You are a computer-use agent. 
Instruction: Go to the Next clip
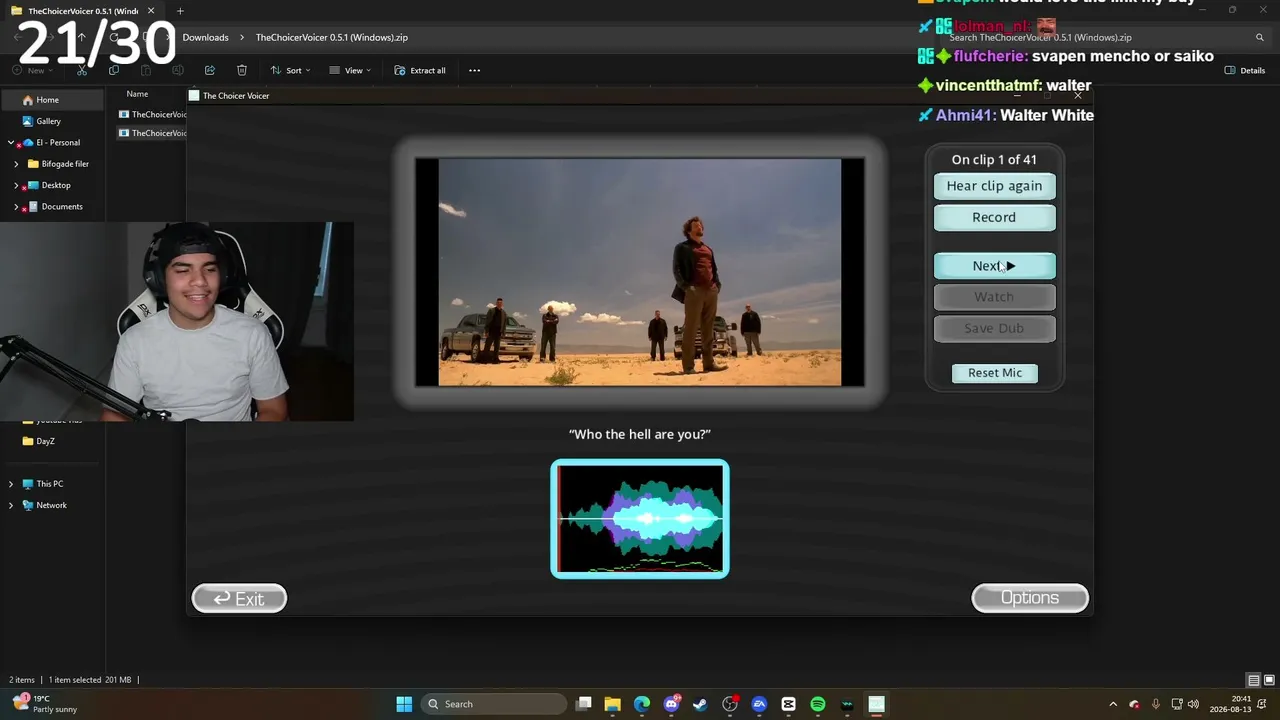[x=994, y=266]
